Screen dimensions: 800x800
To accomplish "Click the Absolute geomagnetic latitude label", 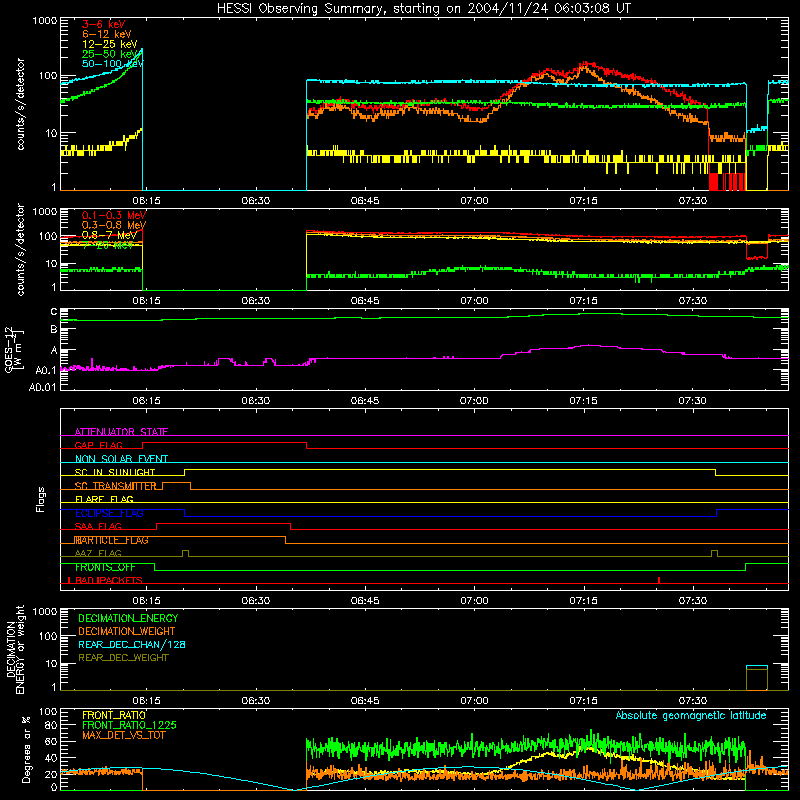I will pyautogui.click(x=691, y=715).
